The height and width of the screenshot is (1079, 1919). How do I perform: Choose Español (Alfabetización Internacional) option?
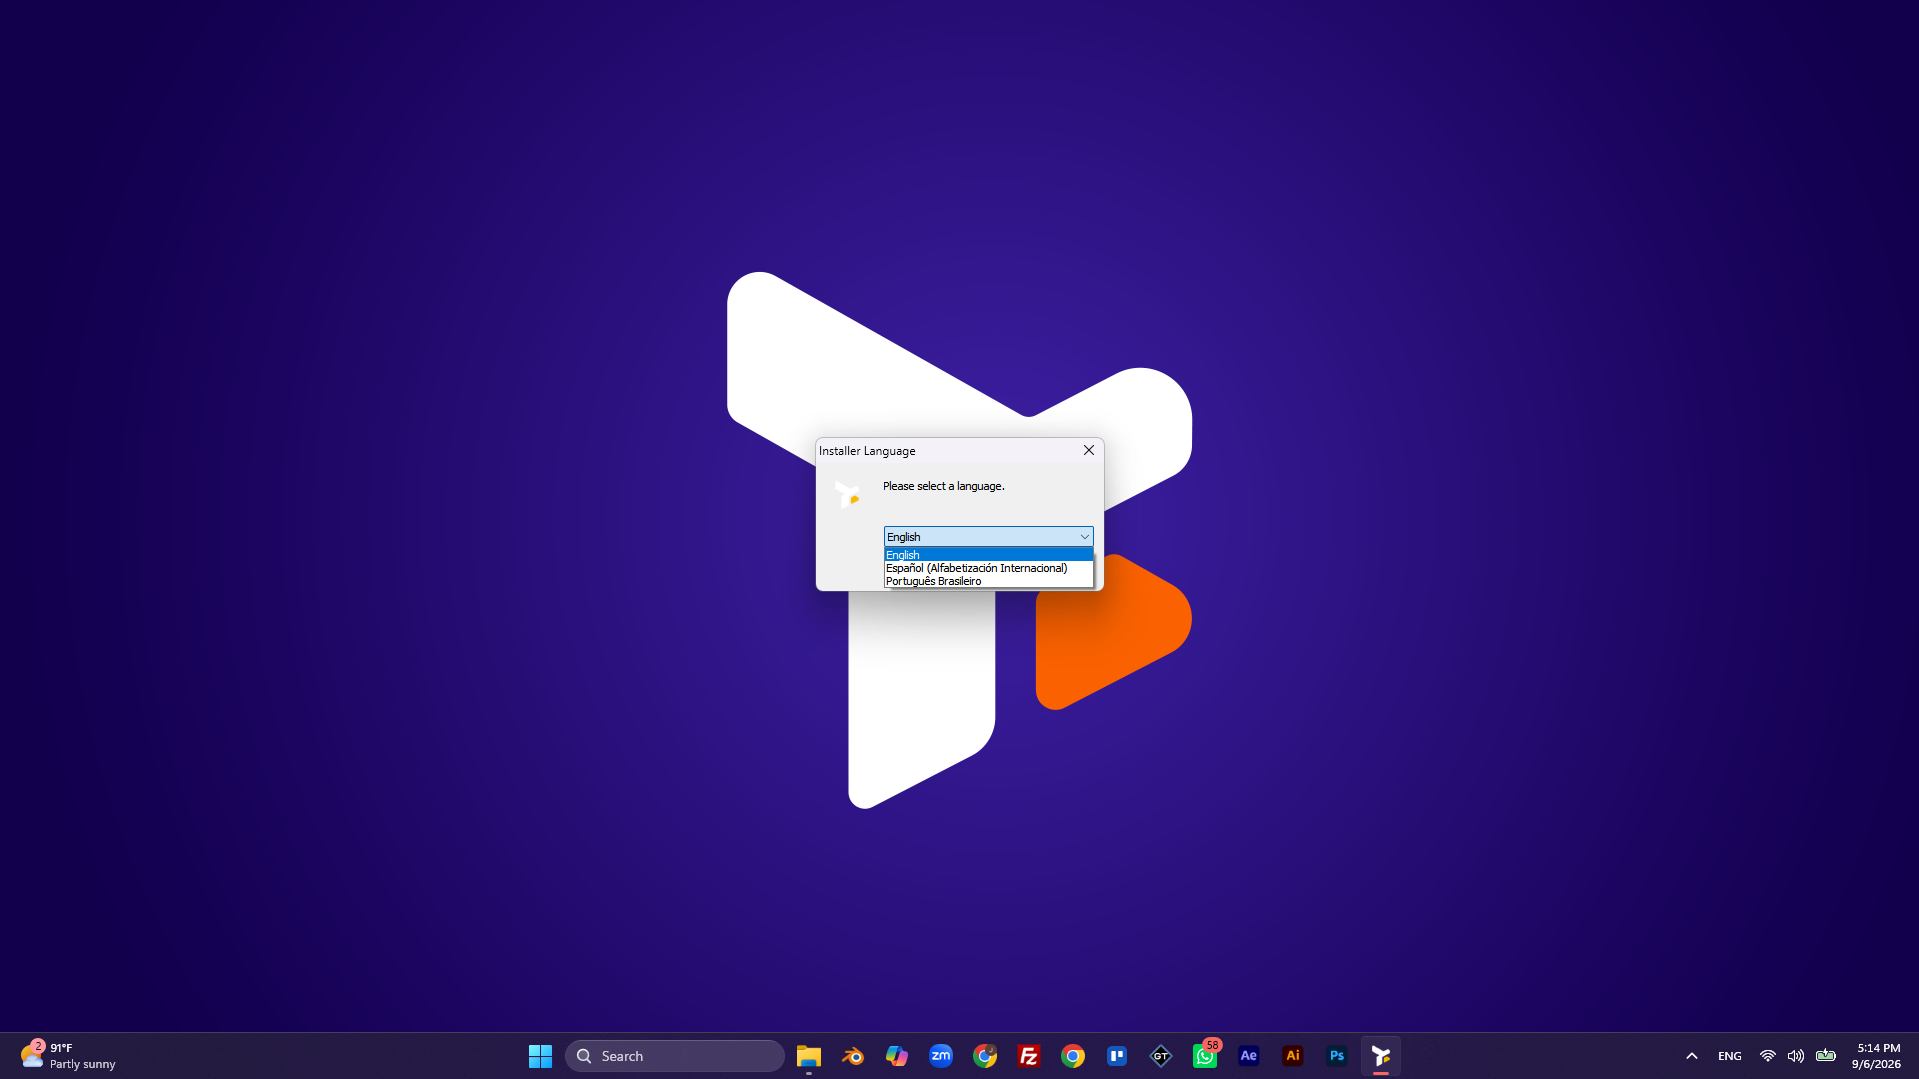coord(988,568)
